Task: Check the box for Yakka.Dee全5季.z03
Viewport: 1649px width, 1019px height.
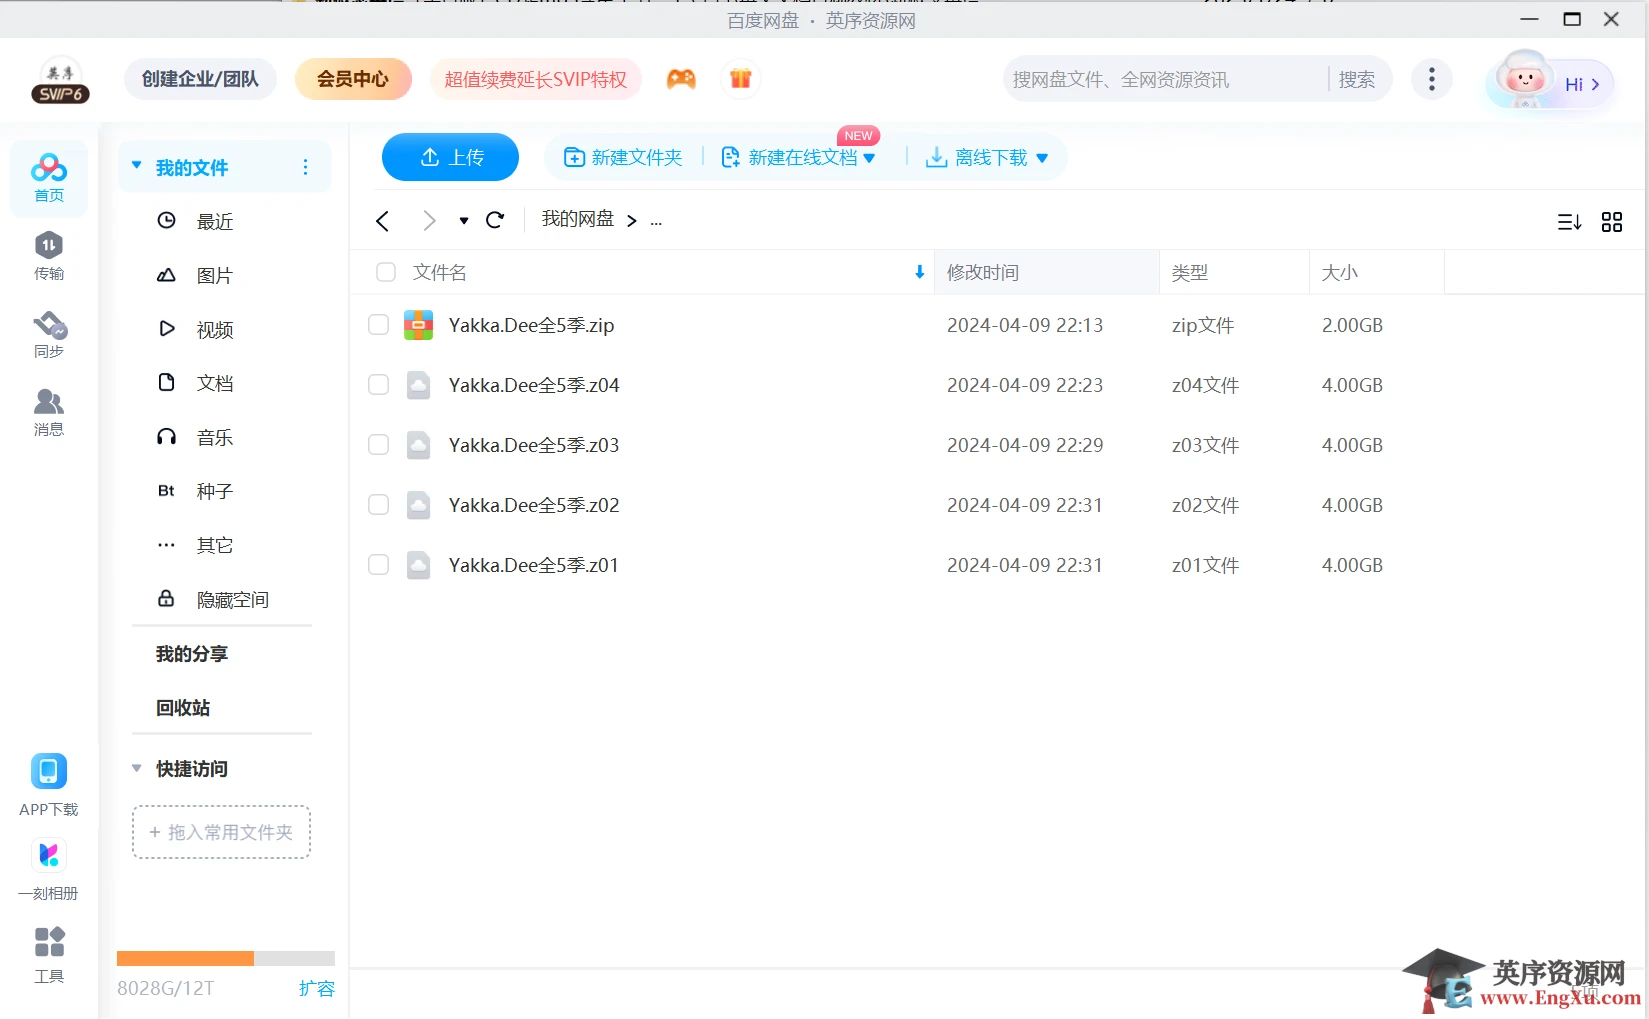Action: [378, 445]
